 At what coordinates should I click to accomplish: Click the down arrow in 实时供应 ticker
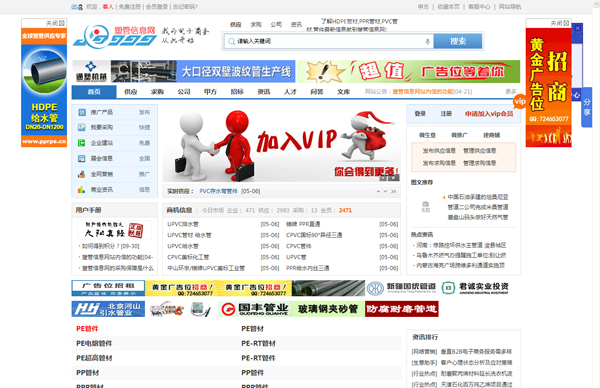tap(385, 191)
